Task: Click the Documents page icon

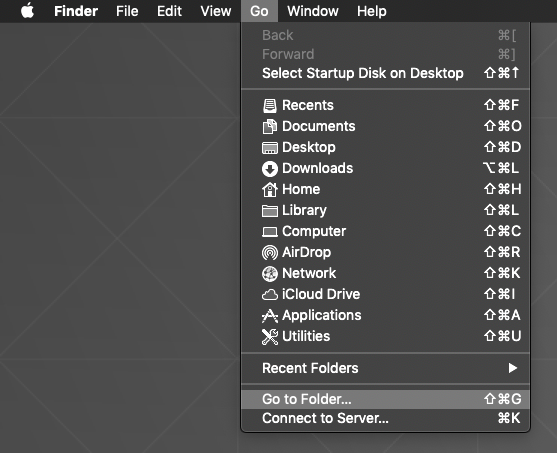Action: pos(270,126)
